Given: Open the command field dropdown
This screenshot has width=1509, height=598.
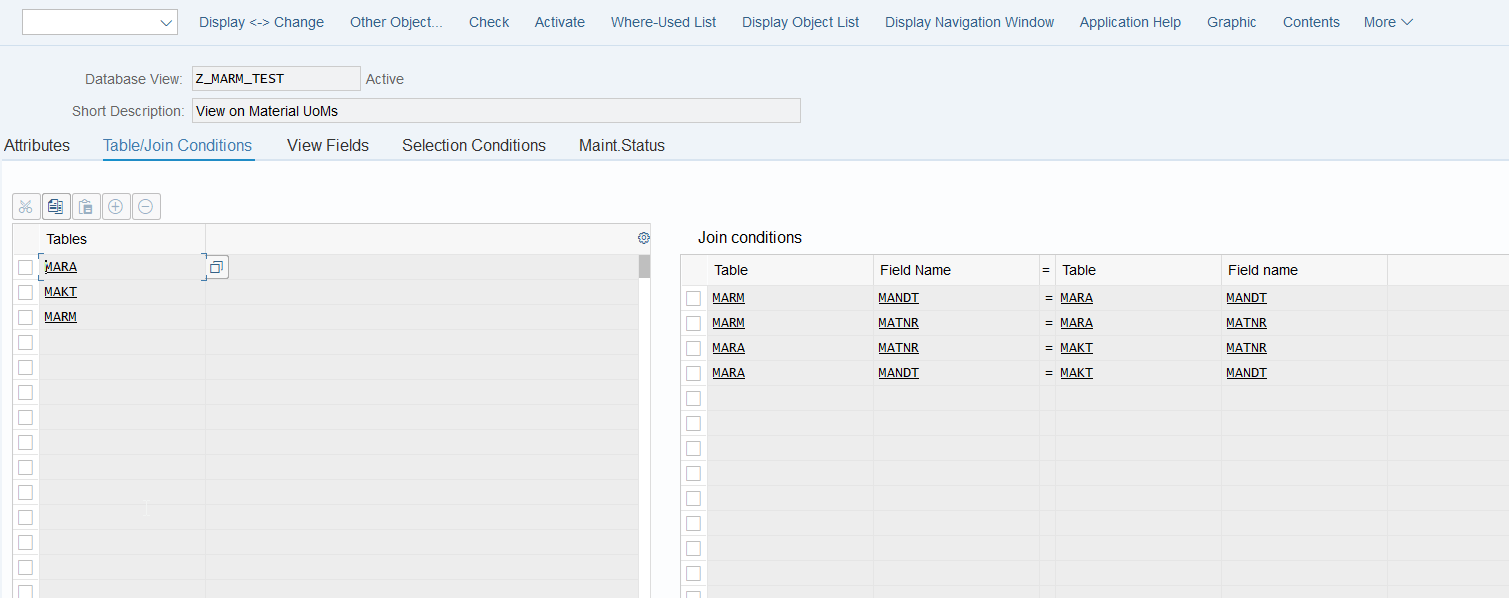Looking at the screenshot, I should coord(167,22).
